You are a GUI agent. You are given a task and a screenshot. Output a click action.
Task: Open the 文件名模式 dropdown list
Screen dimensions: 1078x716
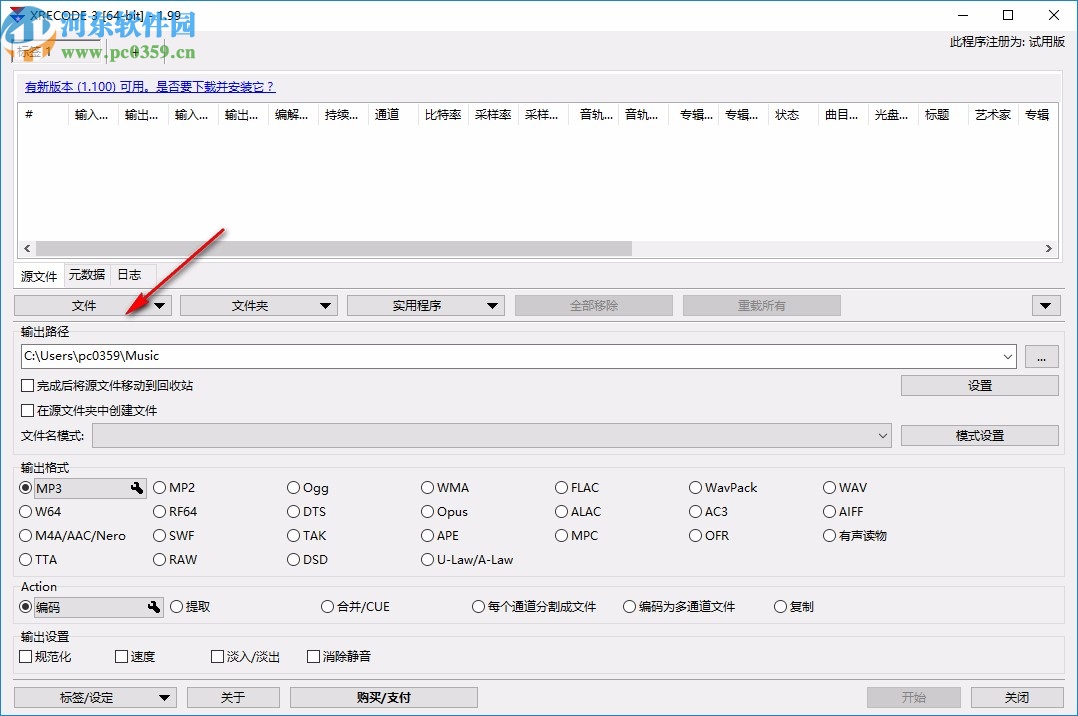[x=882, y=435]
